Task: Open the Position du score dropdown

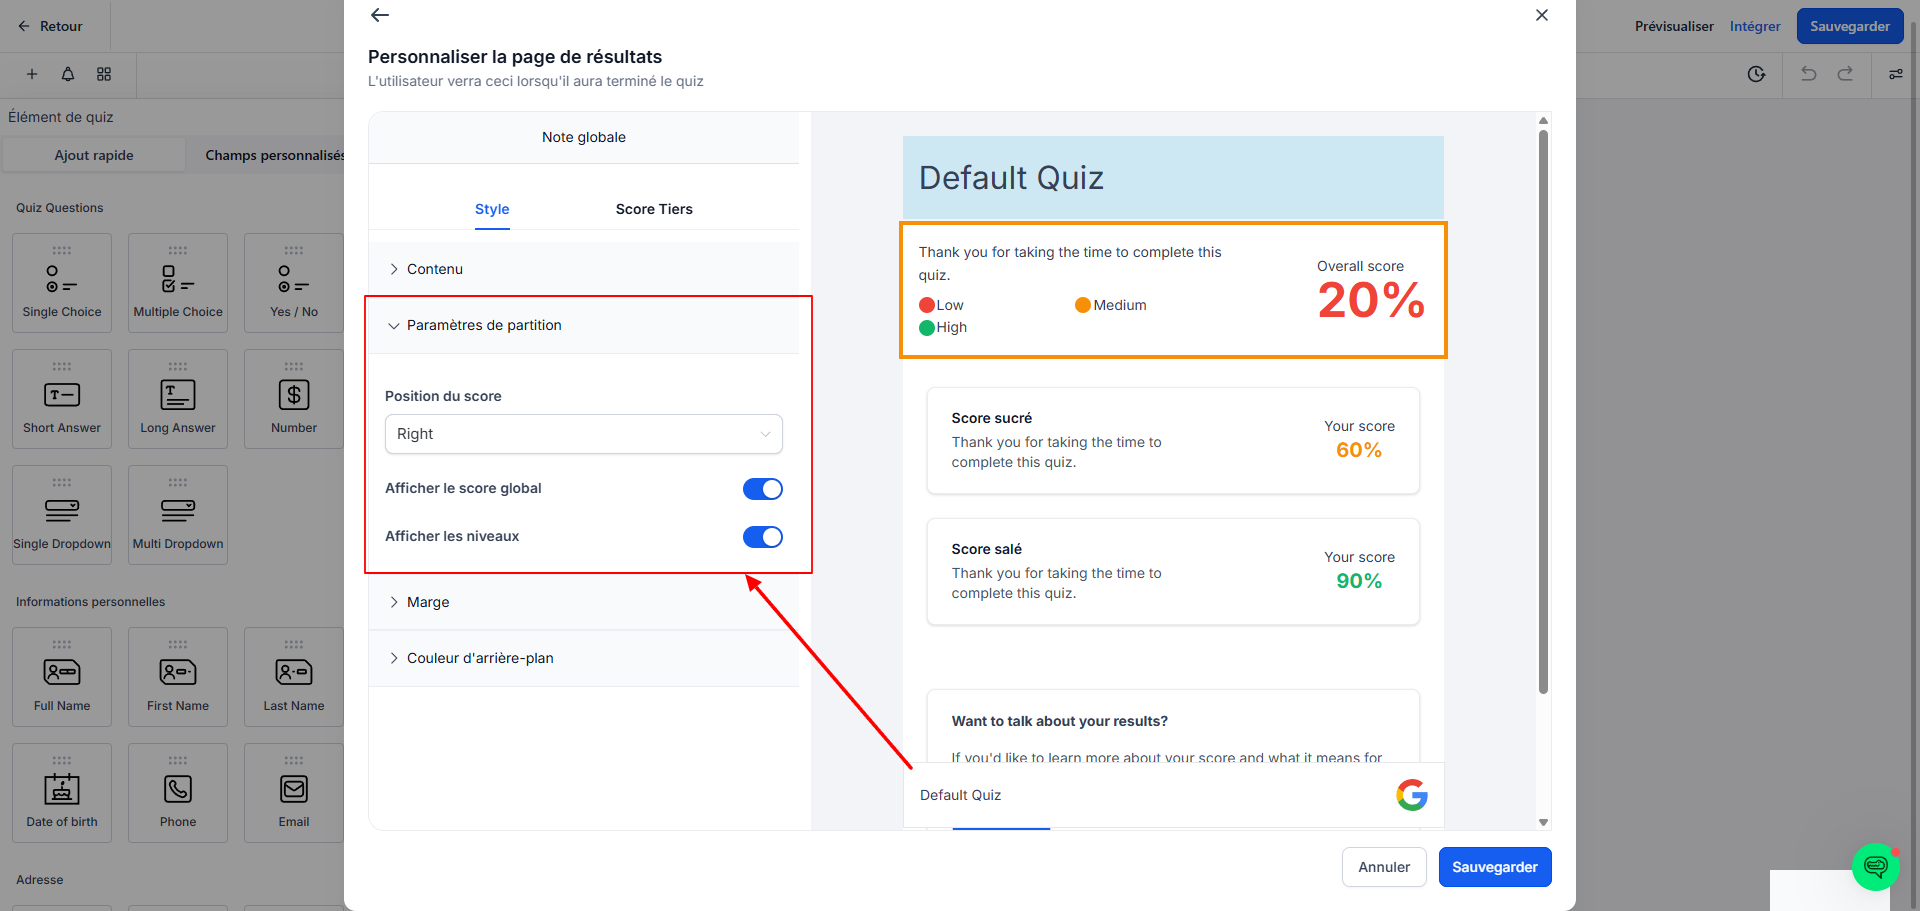Action: 584,434
